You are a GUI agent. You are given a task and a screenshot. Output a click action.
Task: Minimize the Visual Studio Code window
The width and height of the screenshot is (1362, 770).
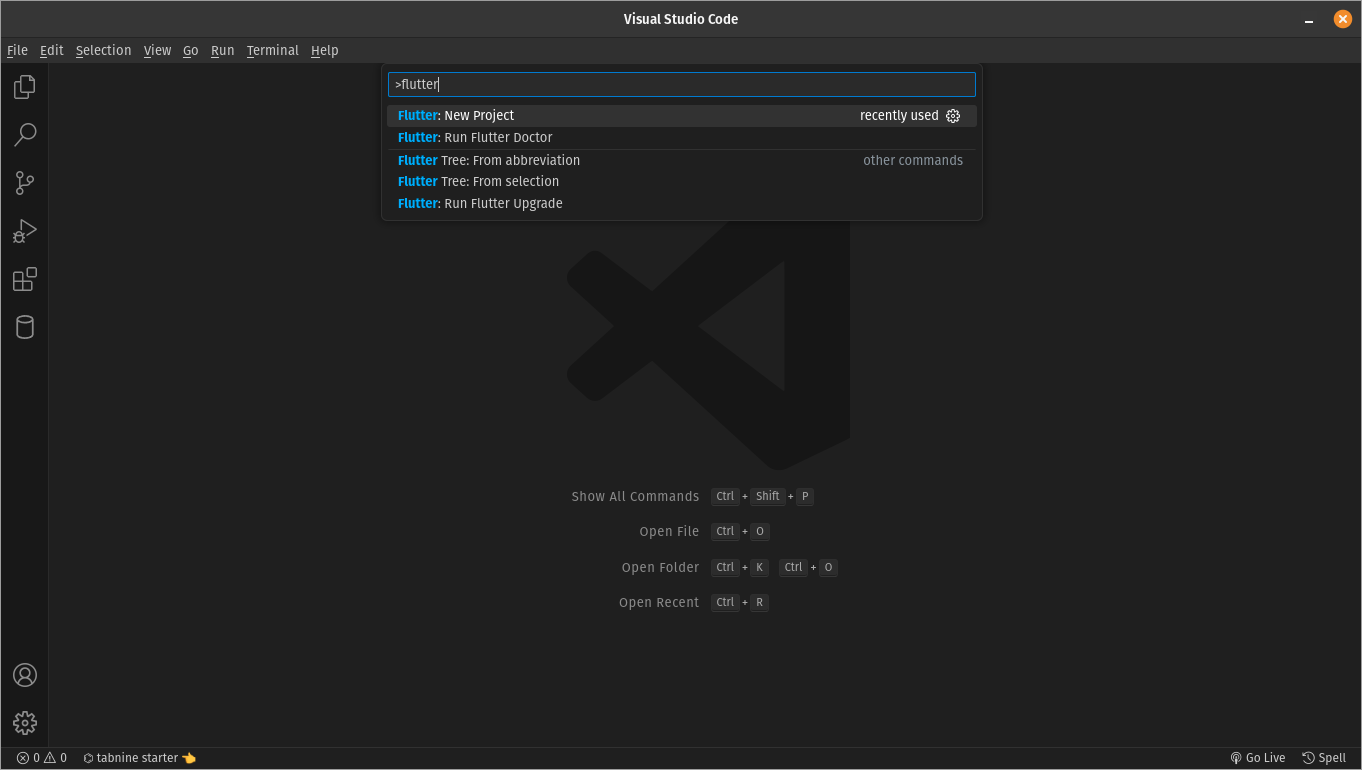point(1309,19)
